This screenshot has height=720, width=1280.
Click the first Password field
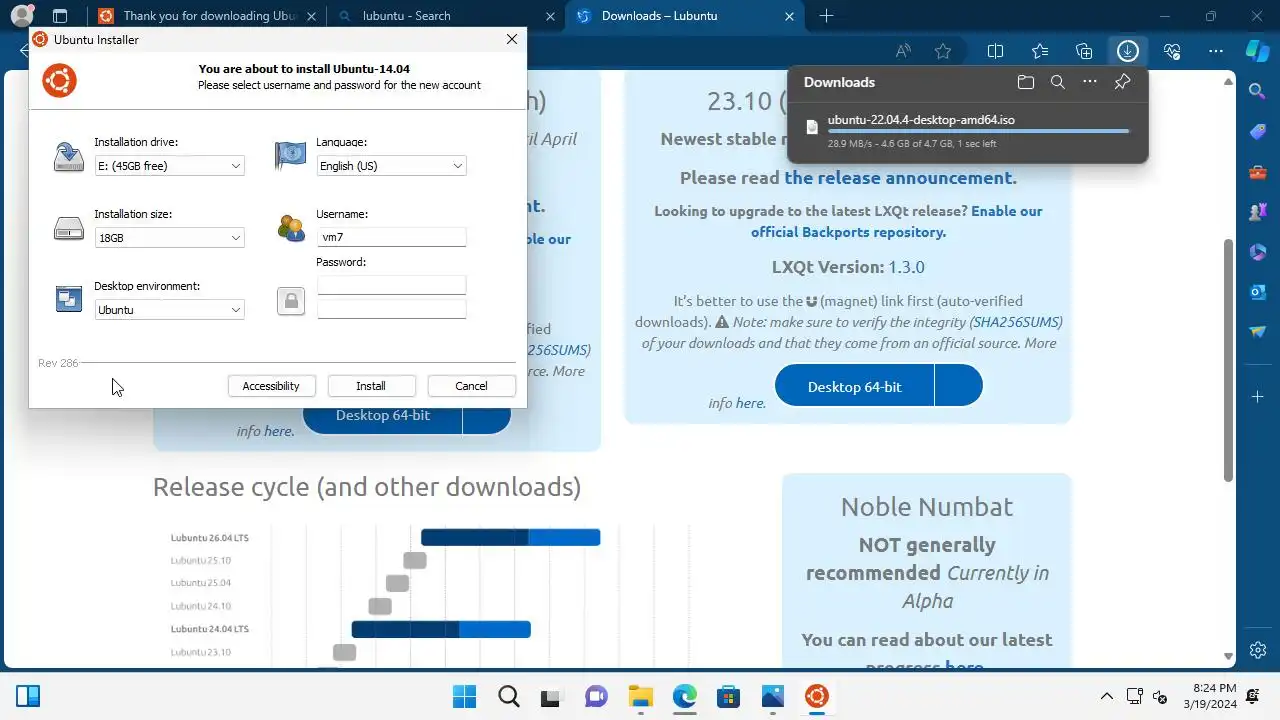point(391,285)
